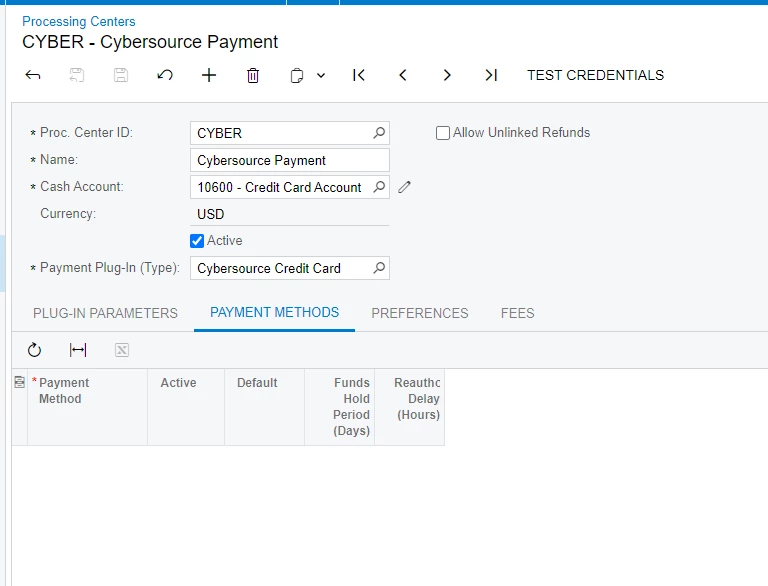Image resolution: width=768 pixels, height=586 pixels.
Task: Go to the next record
Action: click(x=447, y=75)
